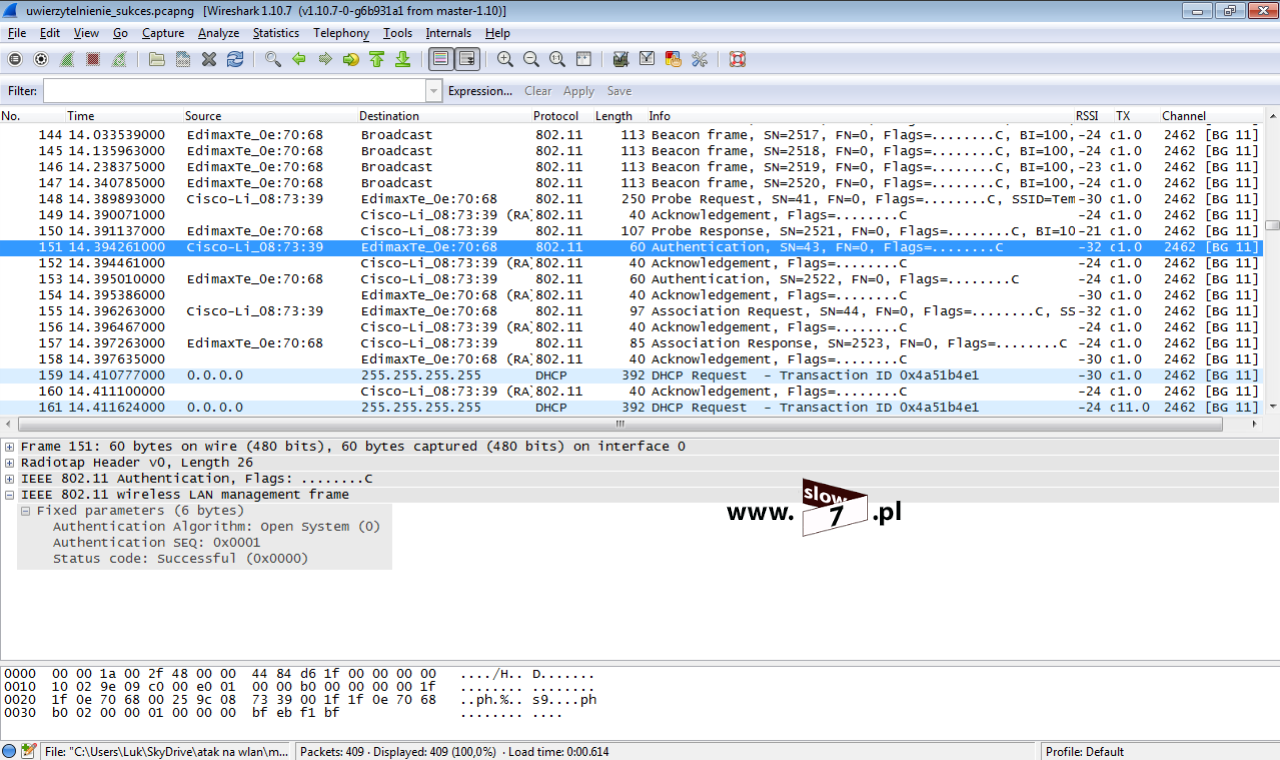Open the Statistics menu

pos(275,33)
